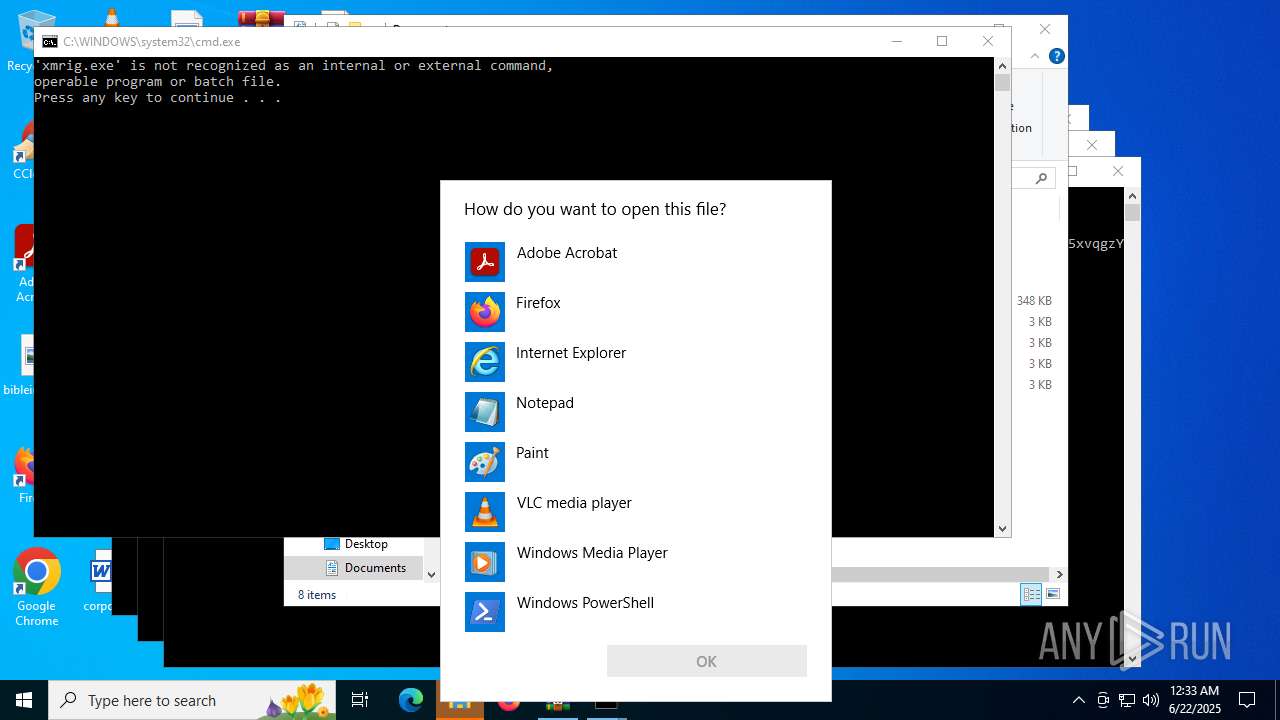
Task: Switch Explorer to large icons view
Action: [x=1053, y=594]
